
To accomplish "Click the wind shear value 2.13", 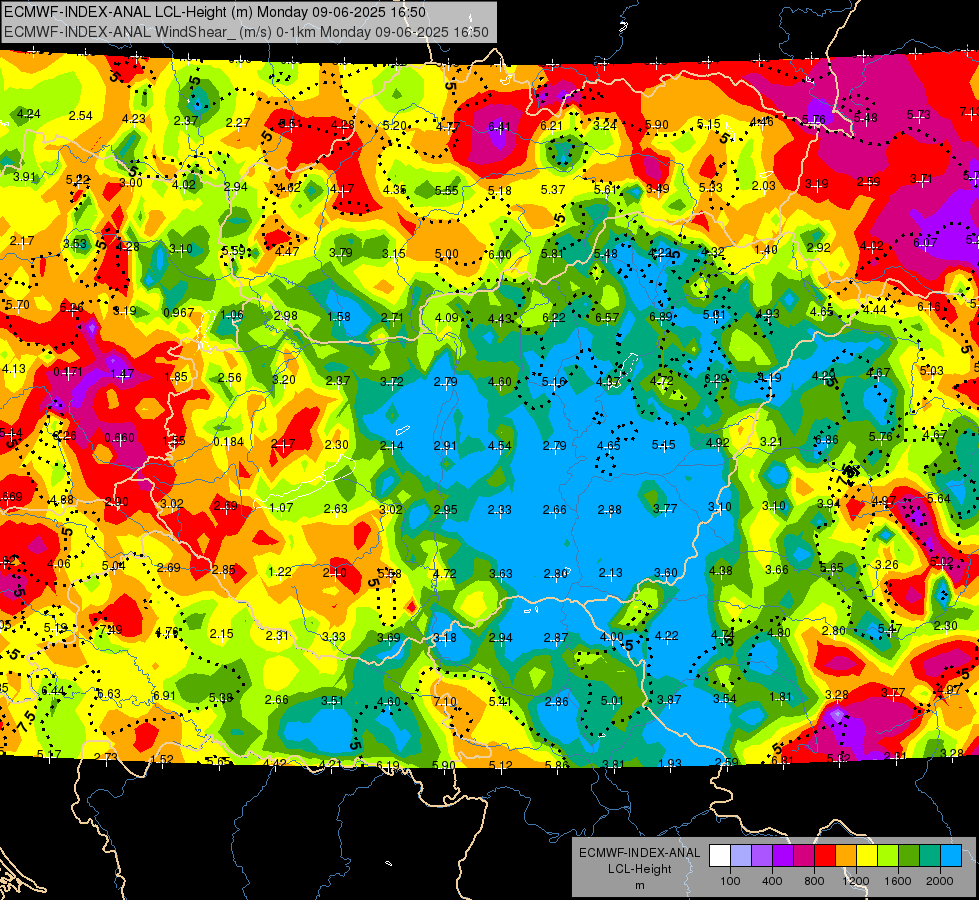I will [610, 573].
